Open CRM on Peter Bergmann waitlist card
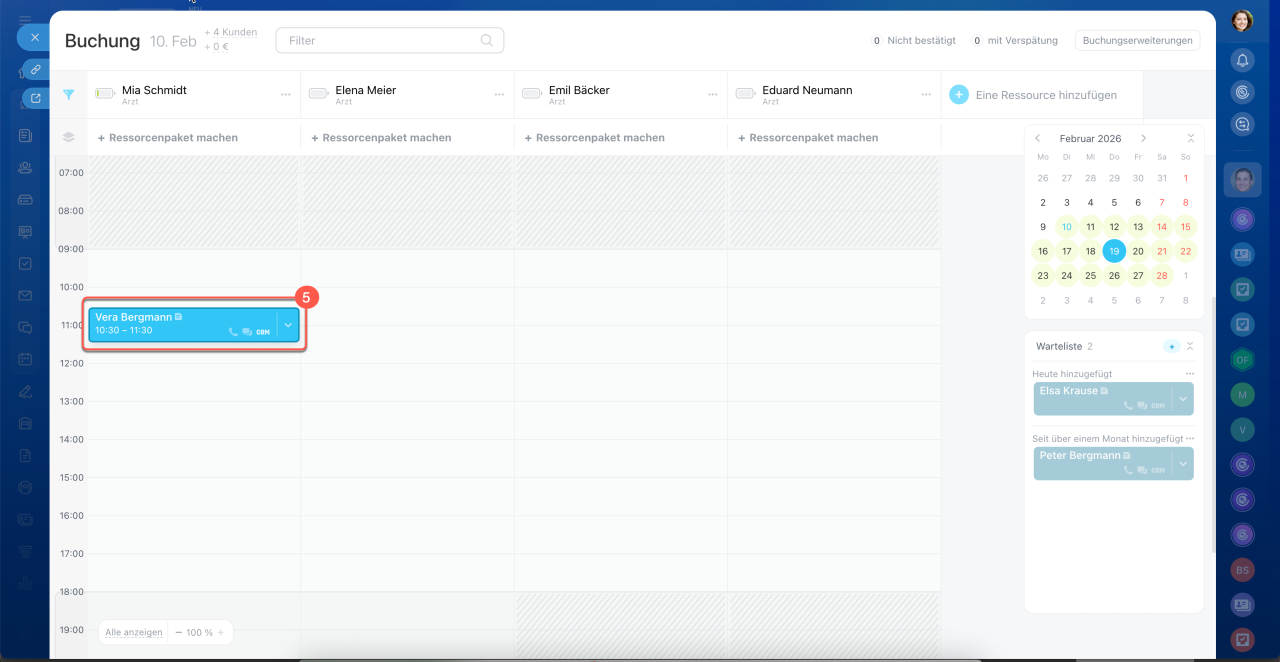Image resolution: width=1280 pixels, height=662 pixels. 1158,470
